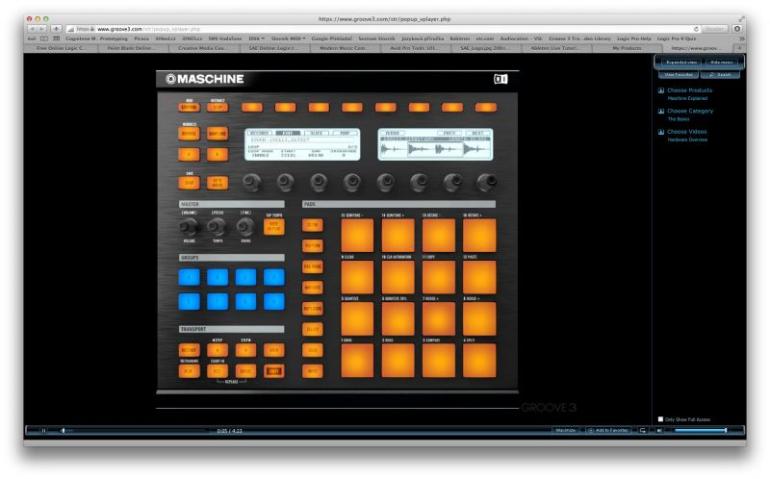
Task: Click the STEP button on Maschine
Action: [x=218, y=107]
